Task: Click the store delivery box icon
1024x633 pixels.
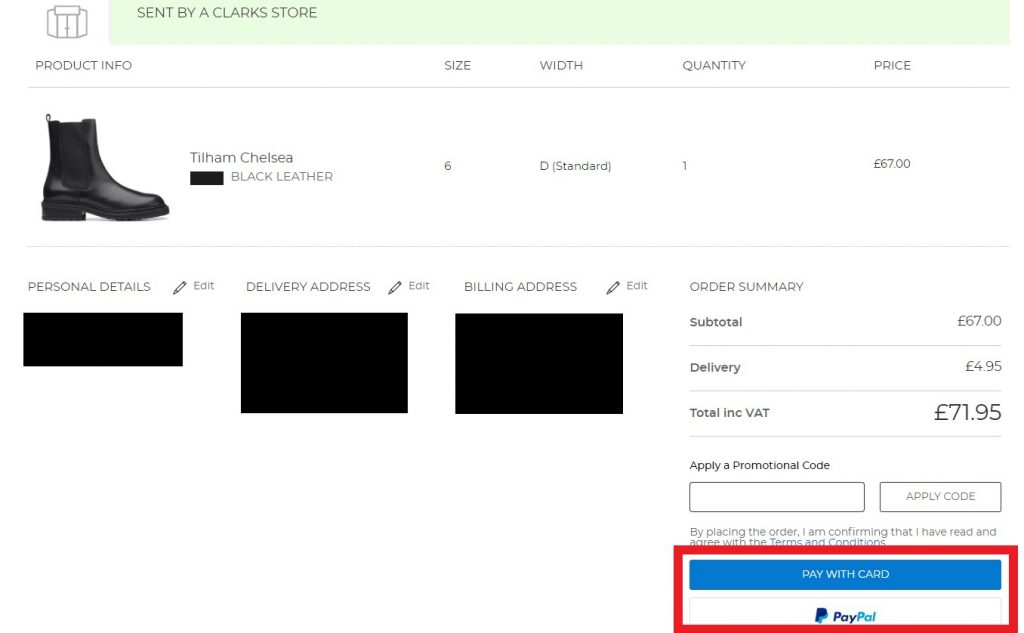Action: (x=67, y=22)
